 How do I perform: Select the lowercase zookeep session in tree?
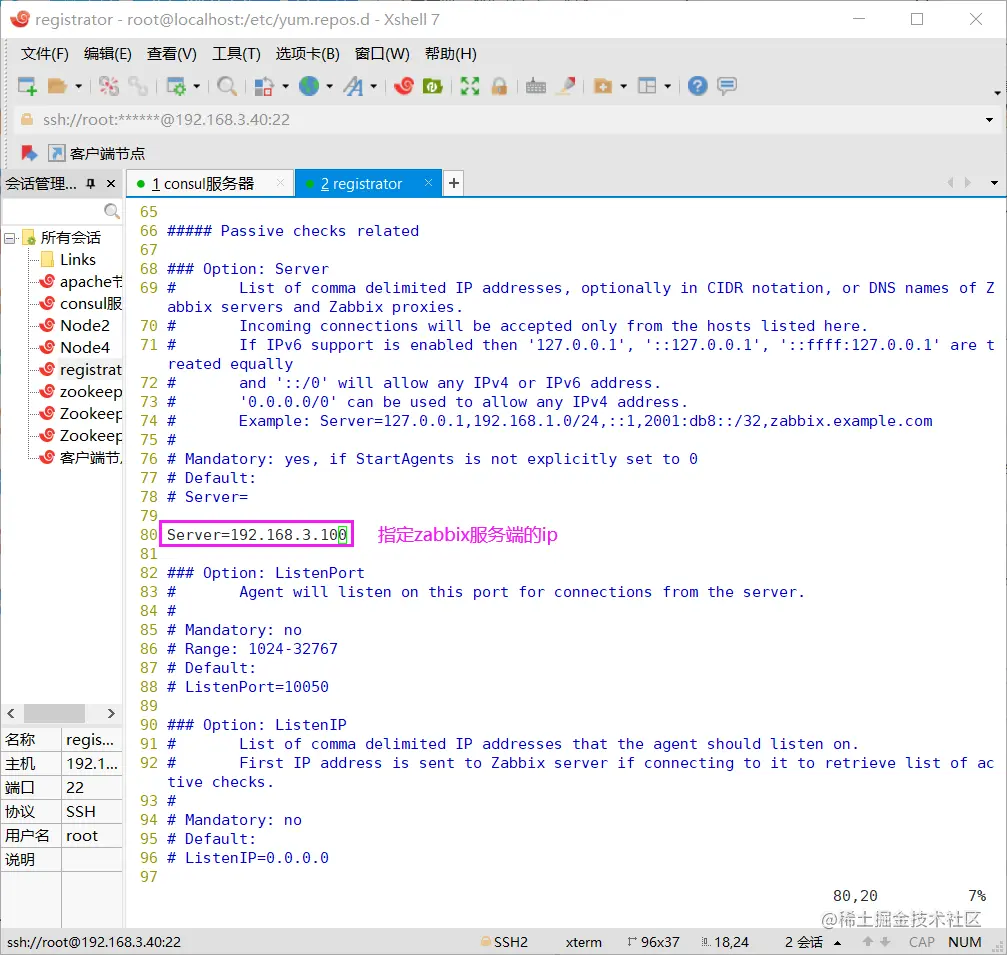point(80,391)
